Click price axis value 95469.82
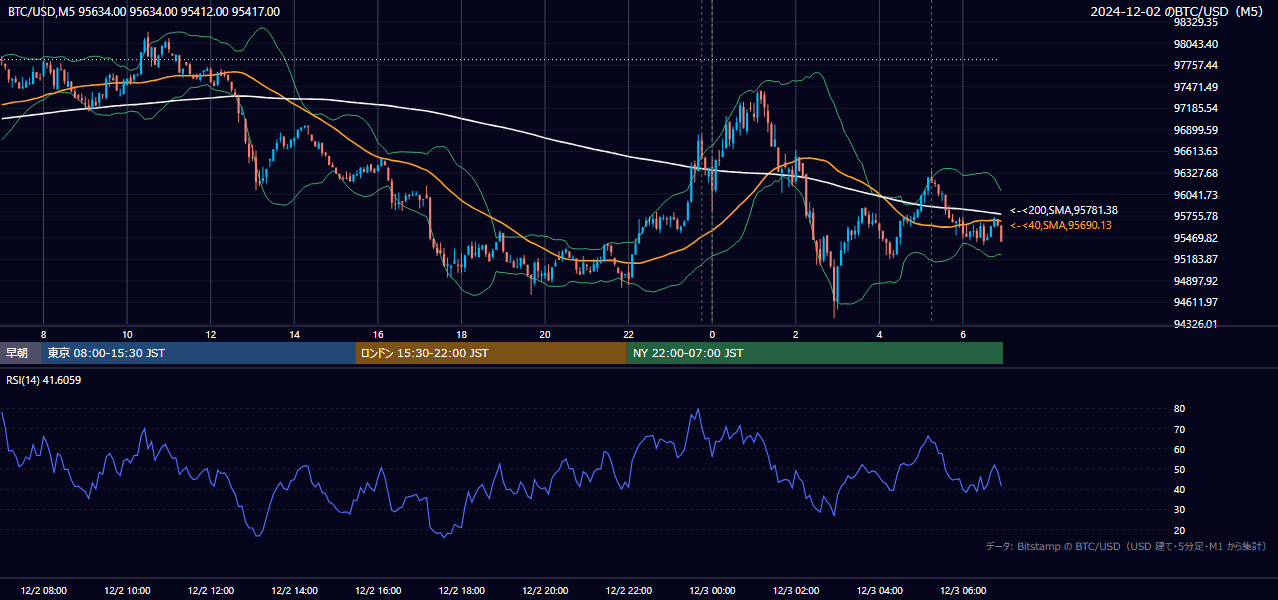 tap(1196, 238)
